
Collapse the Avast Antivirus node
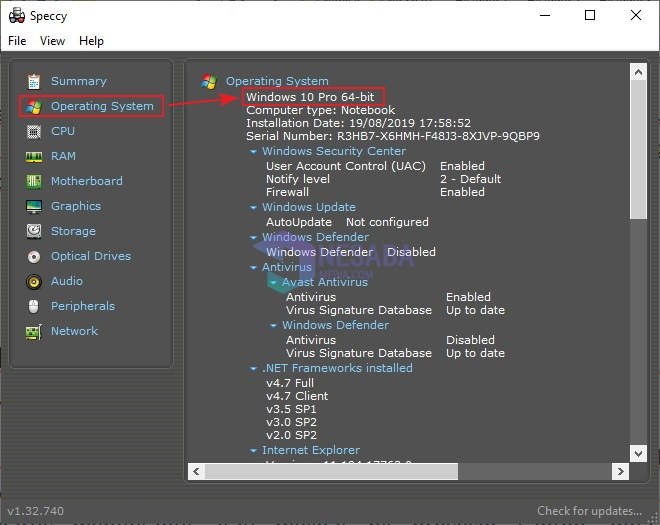(x=274, y=282)
